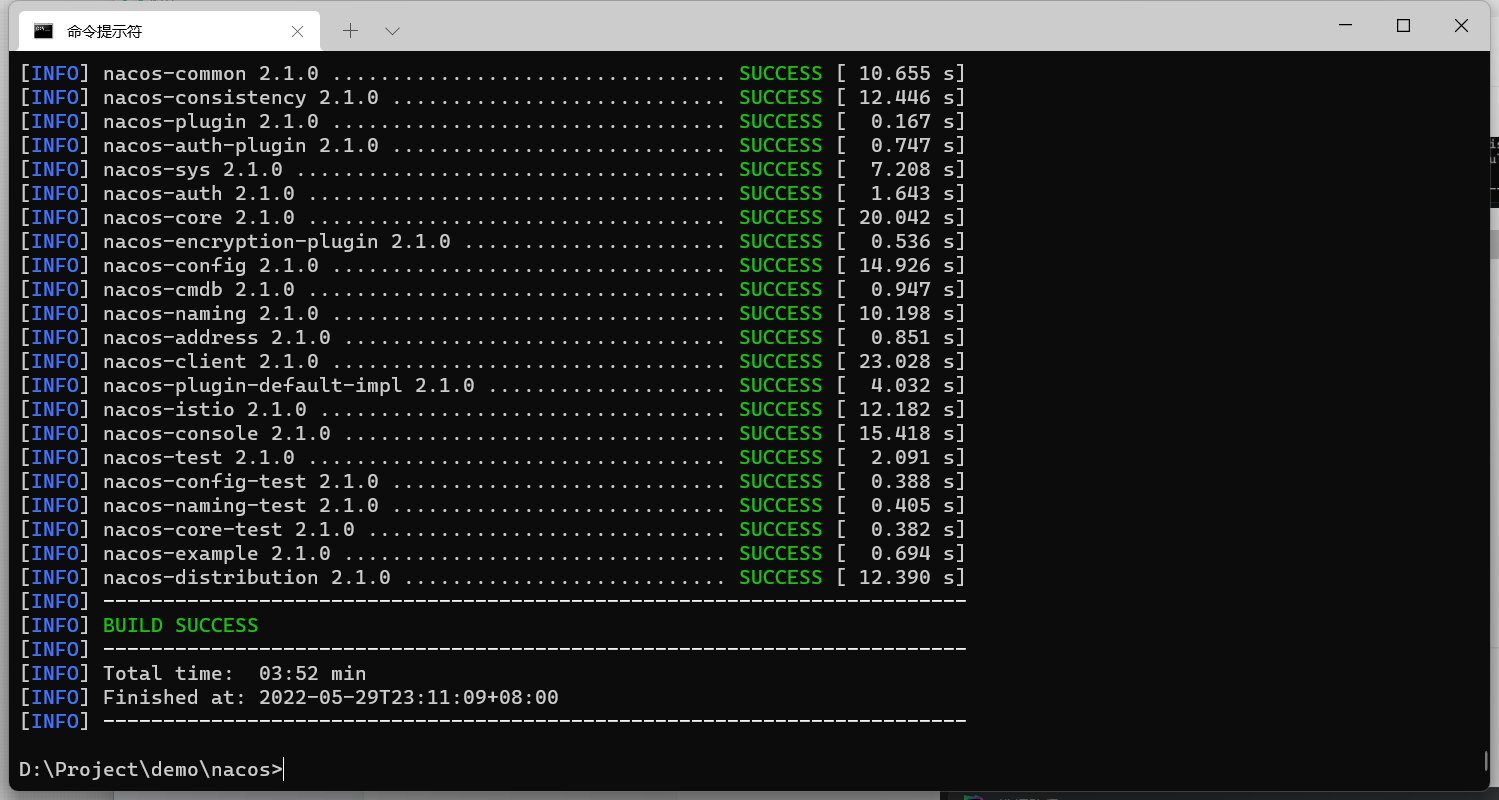Click the 23.028 s duration value

[x=907, y=361]
